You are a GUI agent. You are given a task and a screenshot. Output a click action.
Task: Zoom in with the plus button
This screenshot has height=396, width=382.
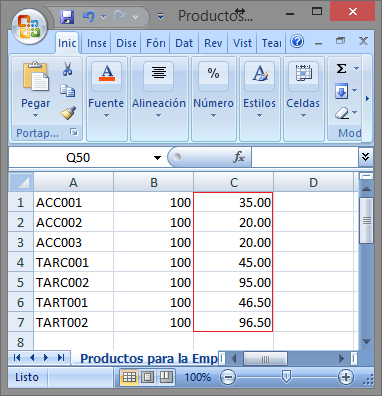click(346, 377)
